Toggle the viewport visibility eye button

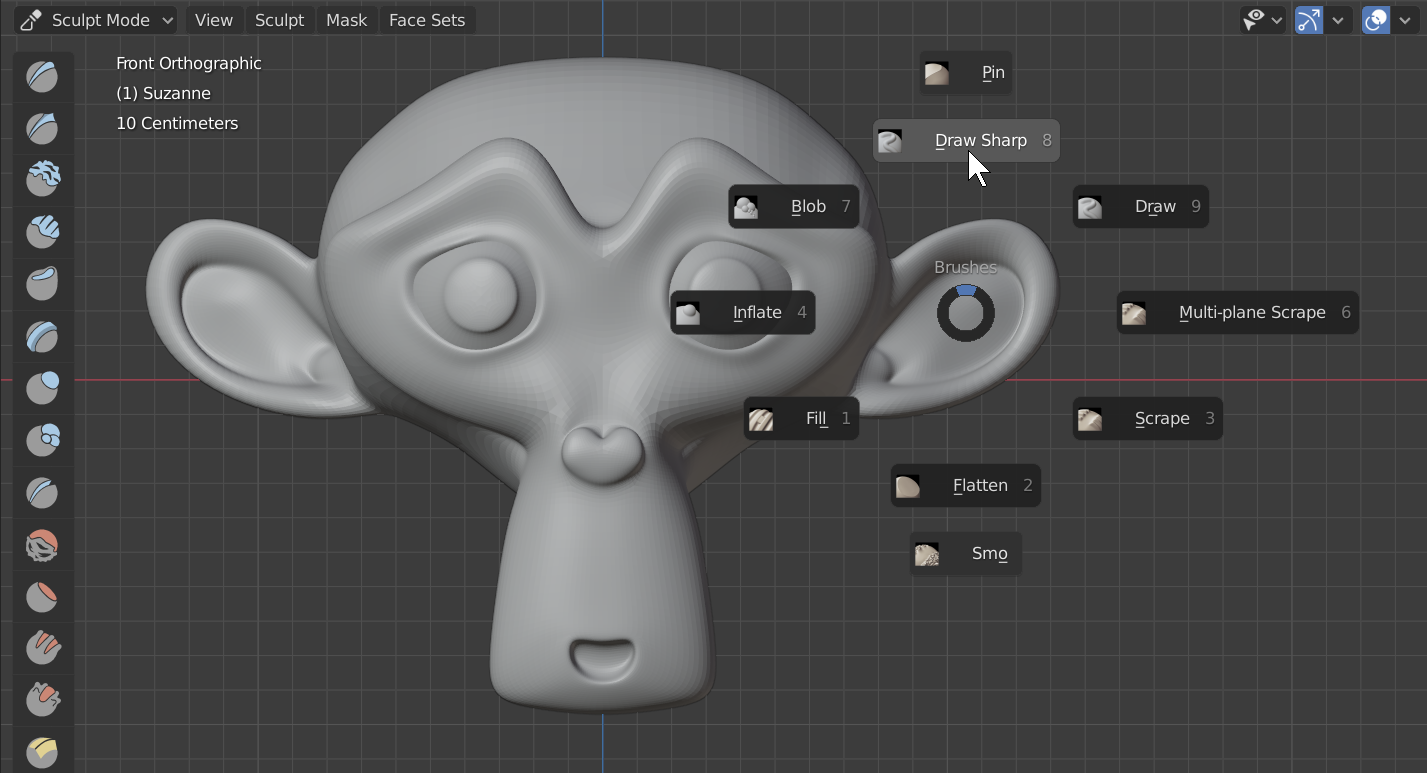tap(1256, 20)
